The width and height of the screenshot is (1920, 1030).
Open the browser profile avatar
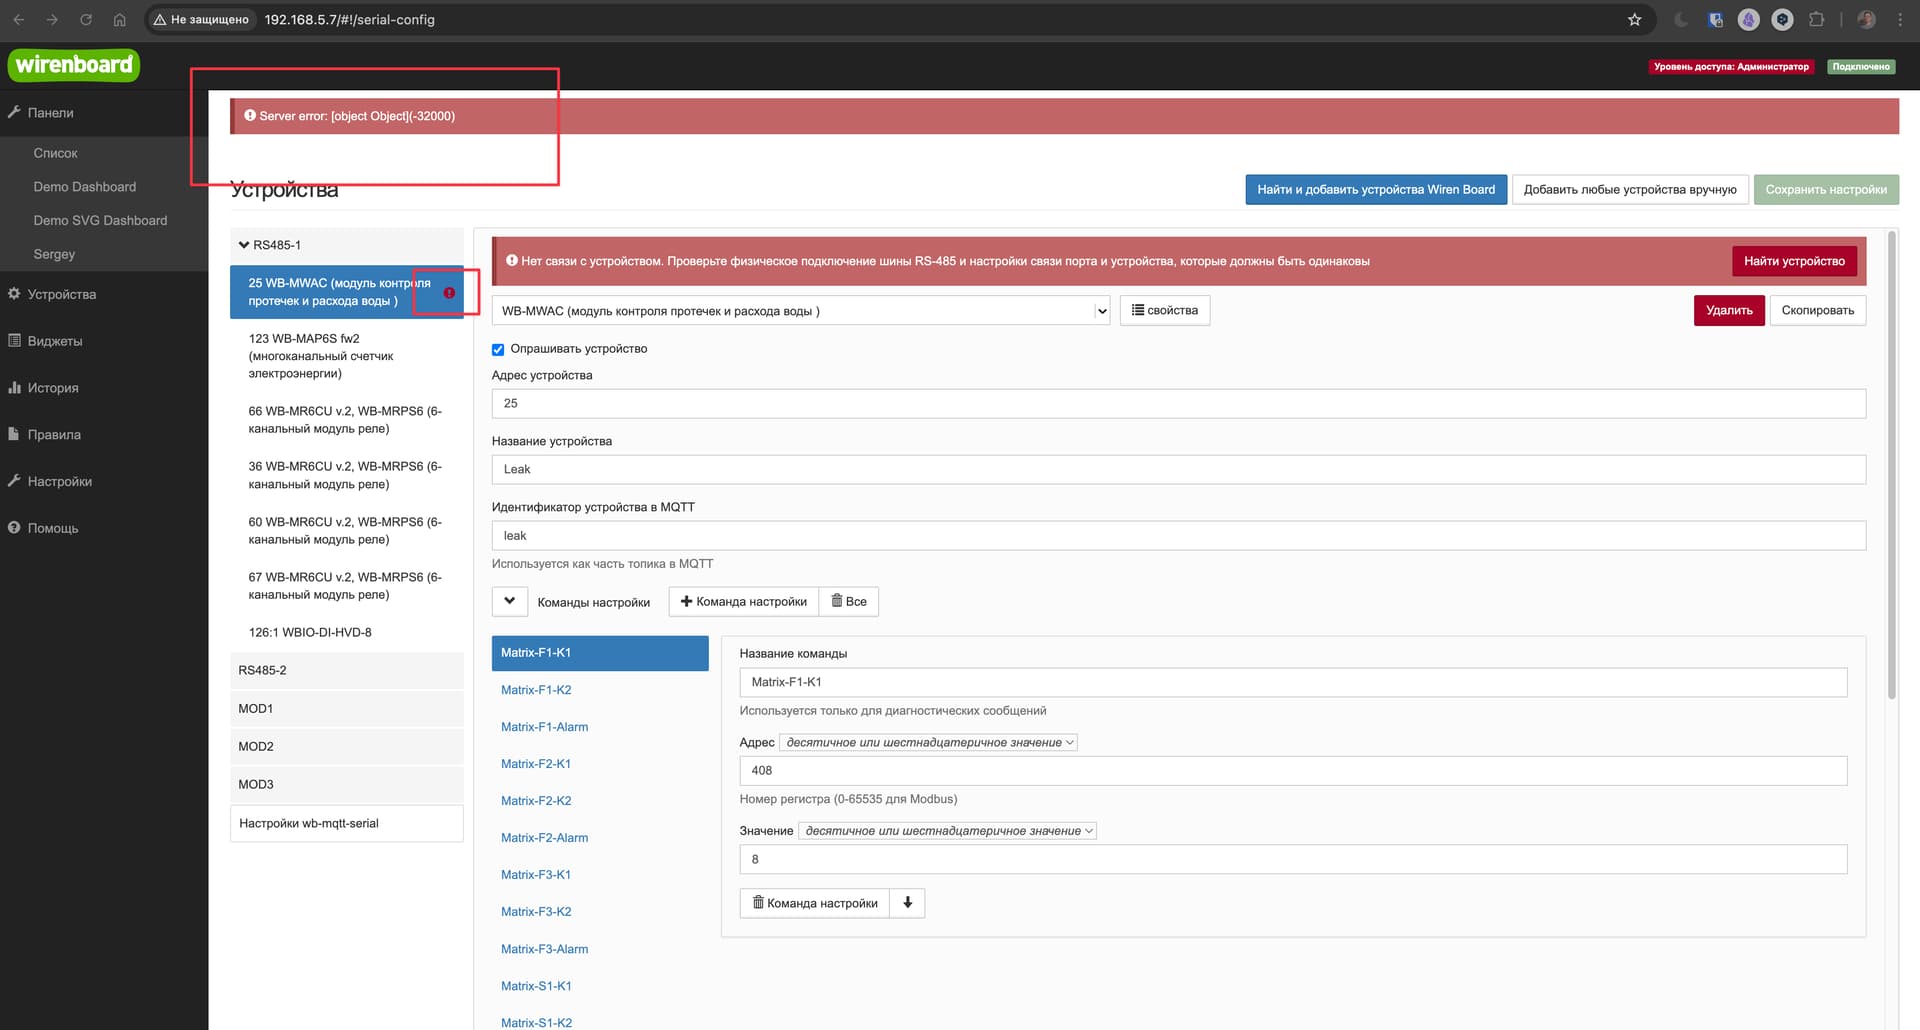[1866, 19]
